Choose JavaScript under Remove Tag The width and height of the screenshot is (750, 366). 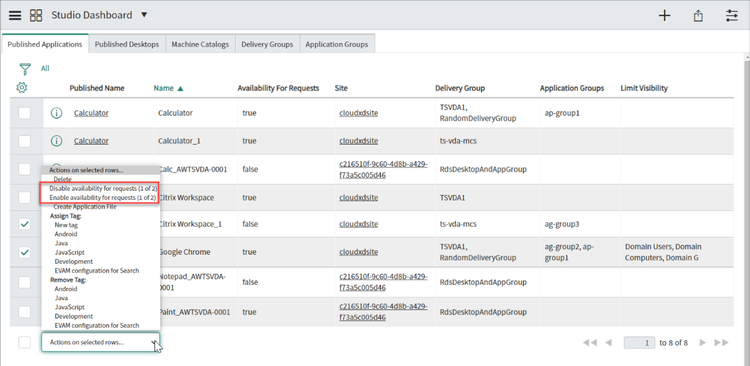(x=70, y=307)
